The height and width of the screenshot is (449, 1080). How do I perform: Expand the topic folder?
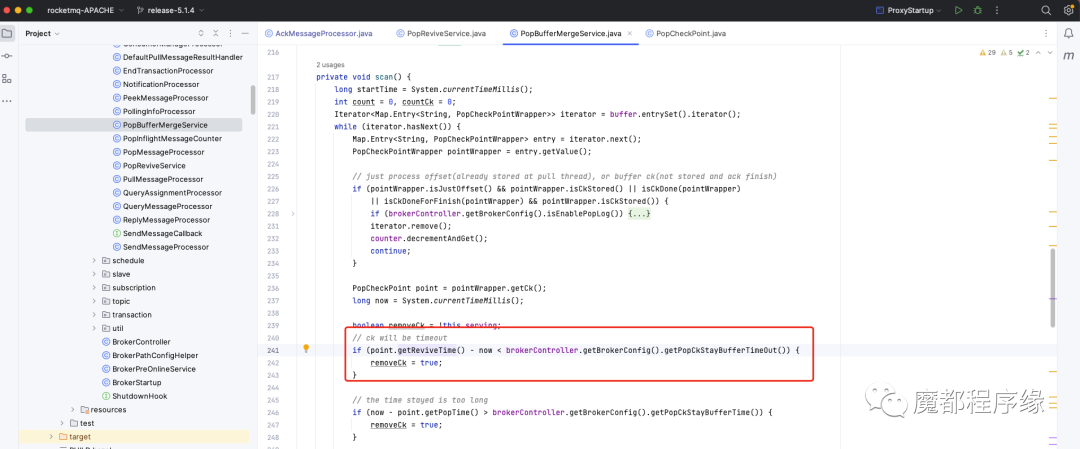94,301
